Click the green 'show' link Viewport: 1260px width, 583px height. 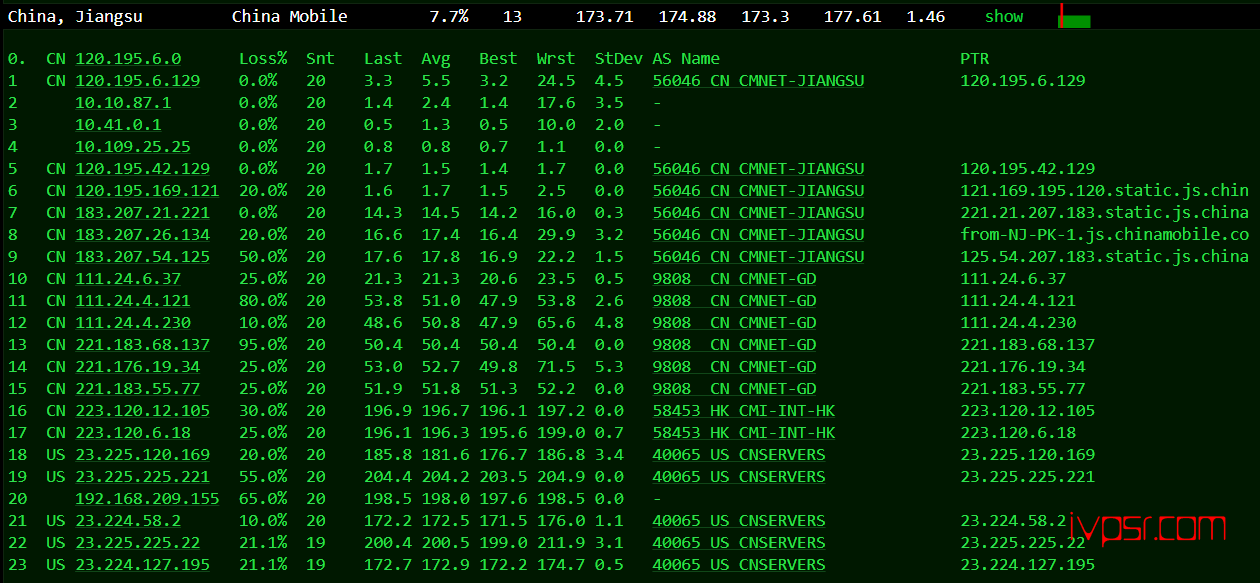[1004, 16]
